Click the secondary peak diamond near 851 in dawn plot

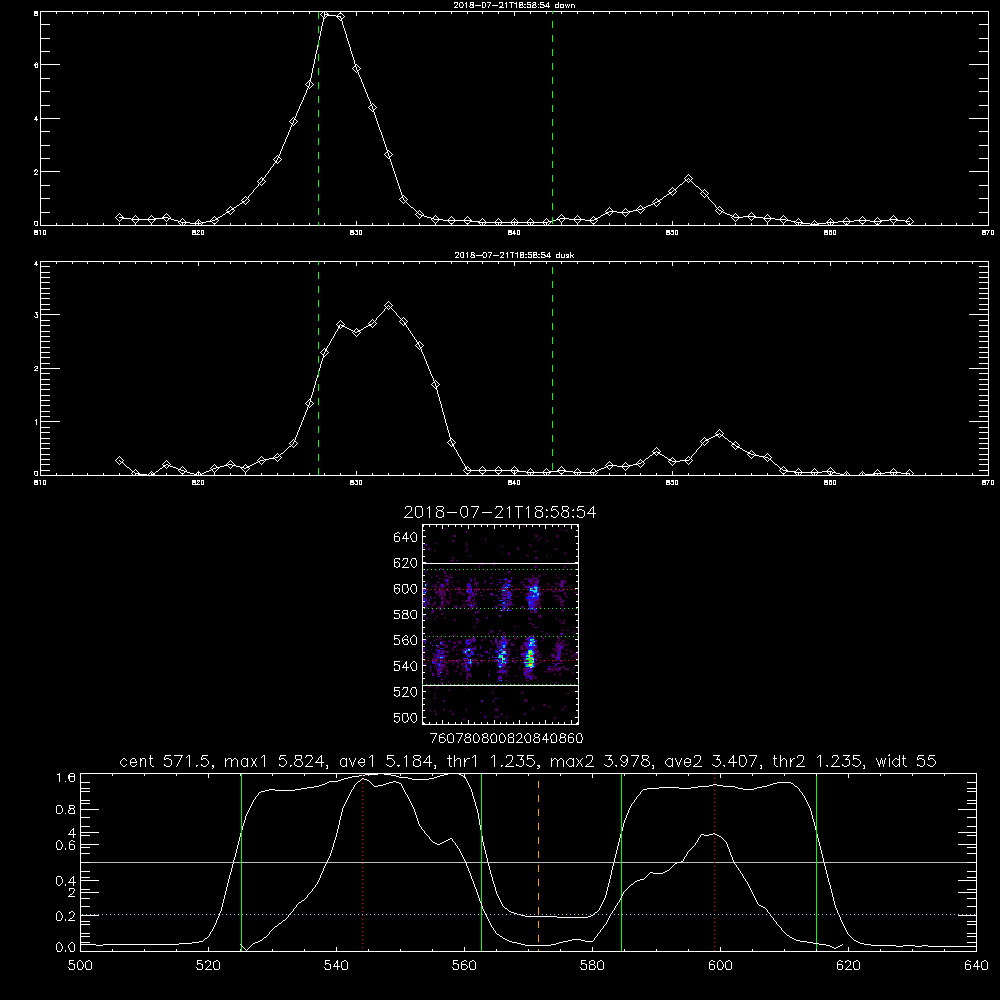tap(688, 179)
